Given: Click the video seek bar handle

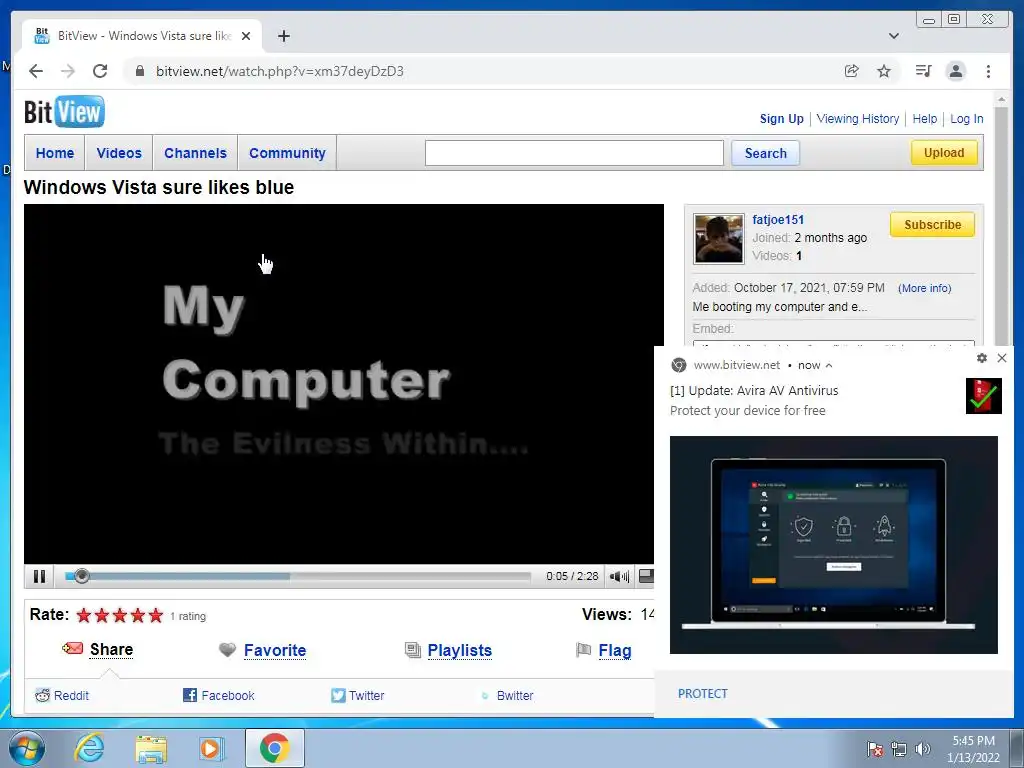Looking at the screenshot, I should point(81,576).
